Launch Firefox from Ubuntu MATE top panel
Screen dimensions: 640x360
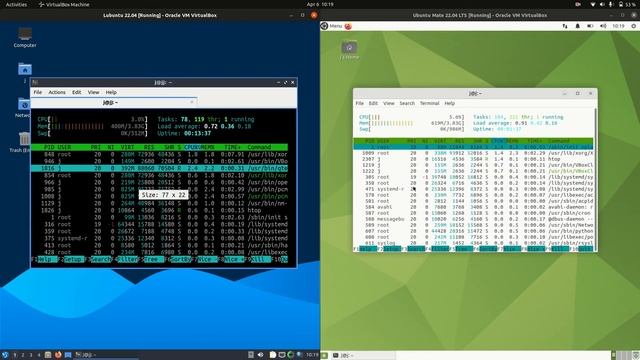348,26
